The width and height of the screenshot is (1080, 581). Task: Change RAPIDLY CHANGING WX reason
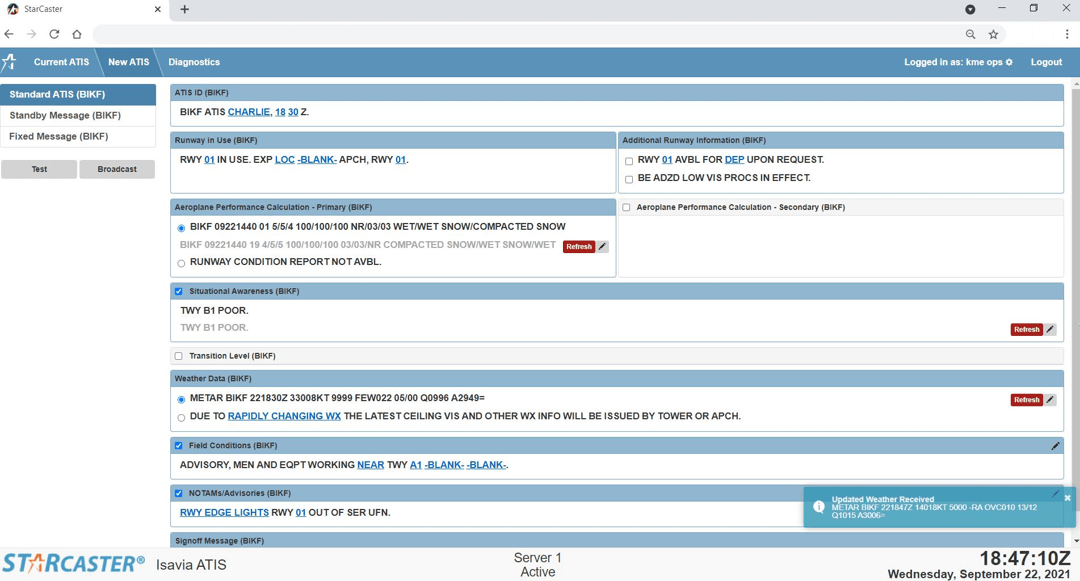pos(284,416)
